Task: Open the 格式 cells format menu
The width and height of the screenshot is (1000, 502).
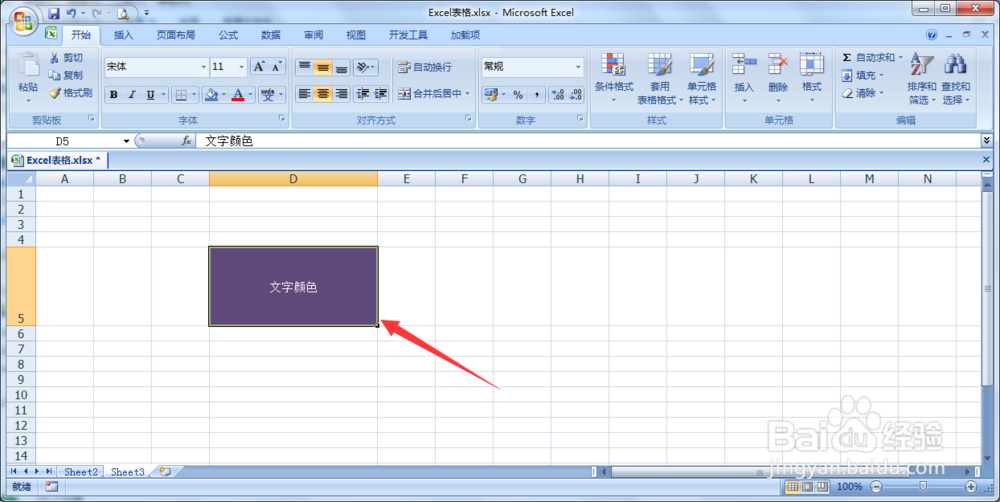Action: 811,78
